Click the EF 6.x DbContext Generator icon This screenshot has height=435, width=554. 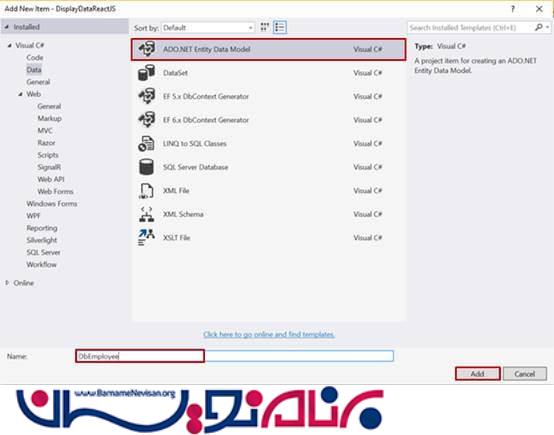(x=146, y=120)
